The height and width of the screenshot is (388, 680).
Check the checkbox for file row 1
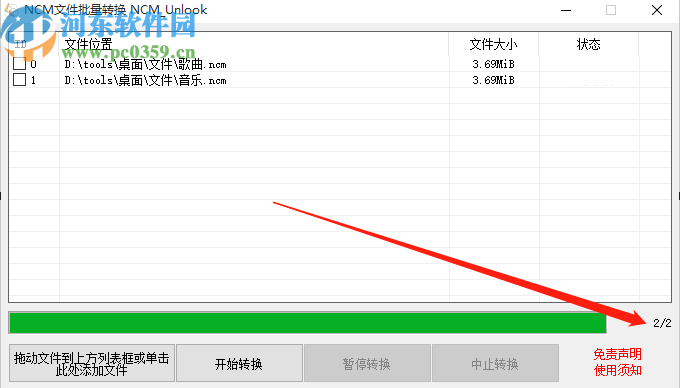(19, 80)
